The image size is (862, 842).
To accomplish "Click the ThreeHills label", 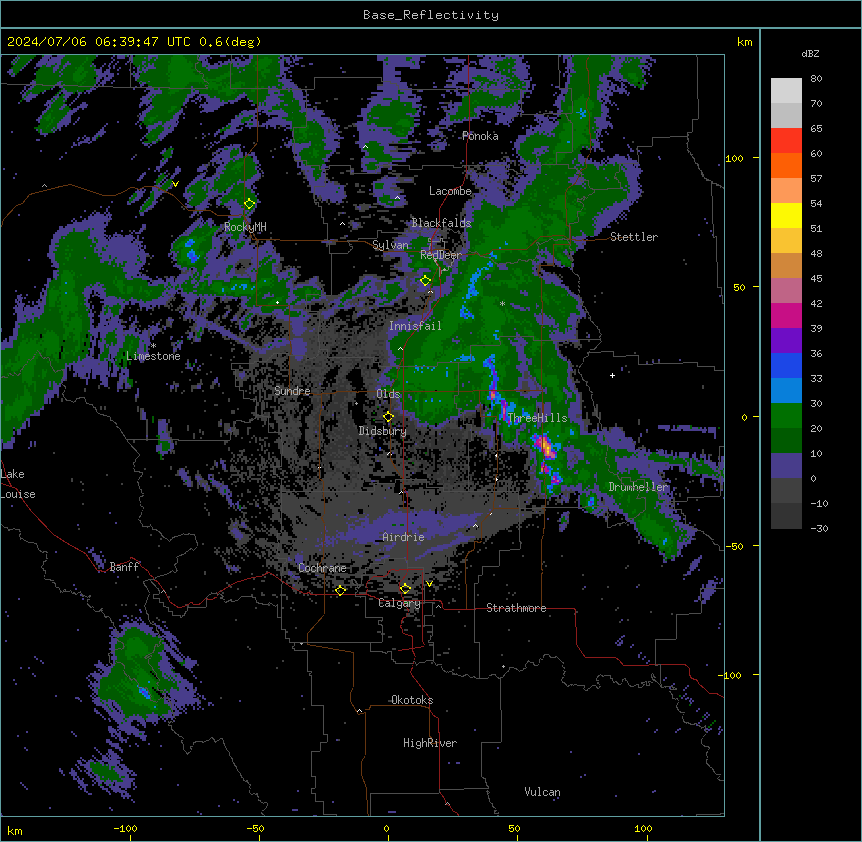I will tap(537, 418).
